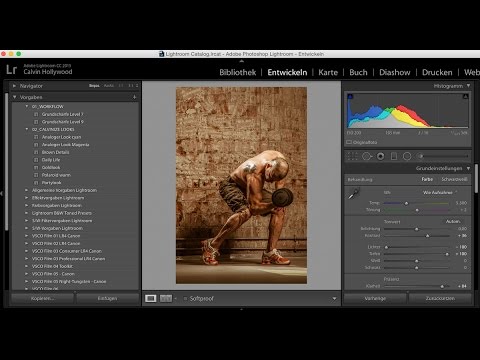Open the Drucken module
Screen dimensions: 480x360
437,72
